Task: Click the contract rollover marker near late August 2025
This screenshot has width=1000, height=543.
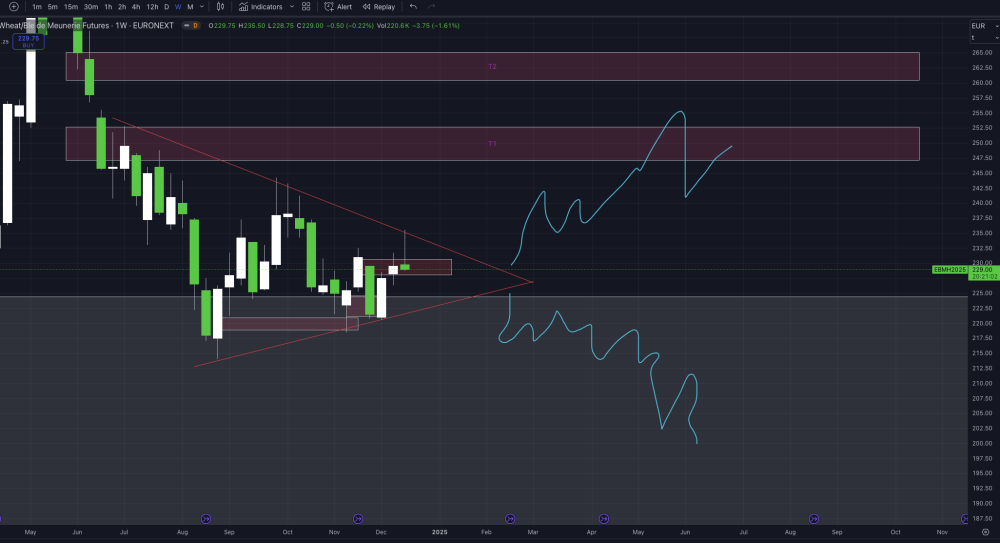Action: click(x=814, y=519)
